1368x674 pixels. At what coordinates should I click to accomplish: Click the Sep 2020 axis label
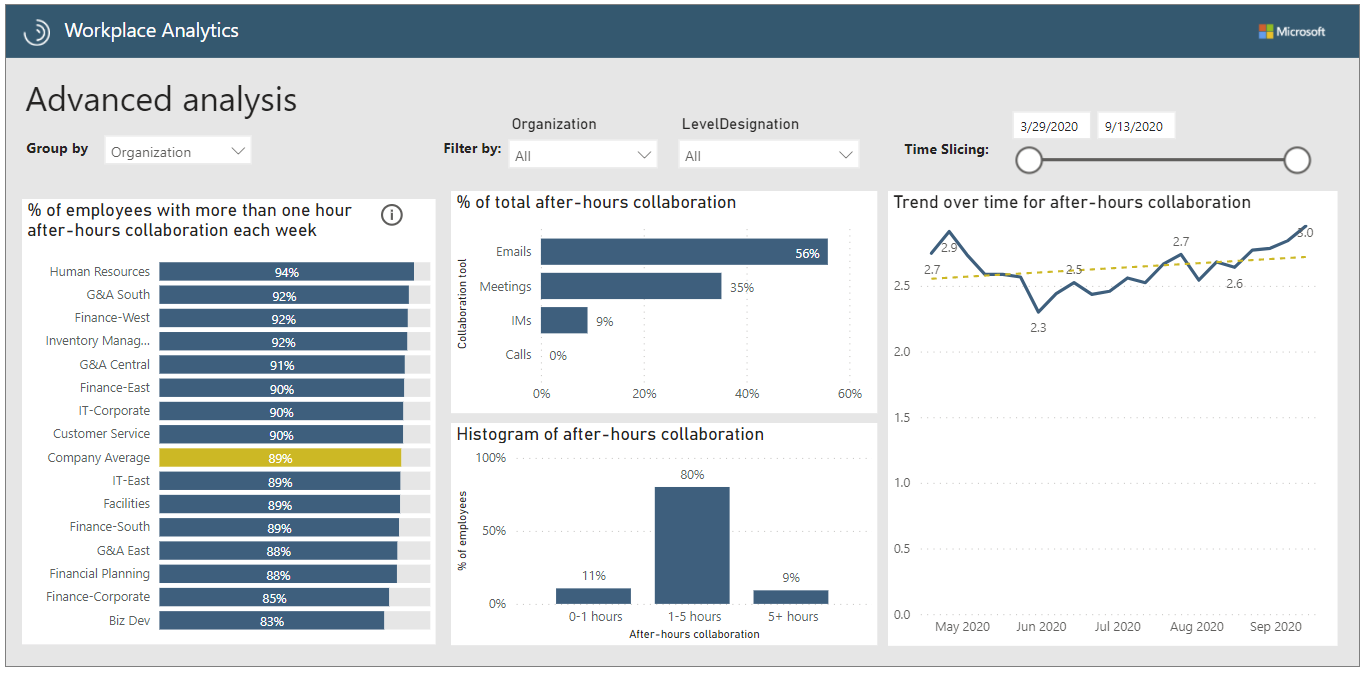(1275, 627)
